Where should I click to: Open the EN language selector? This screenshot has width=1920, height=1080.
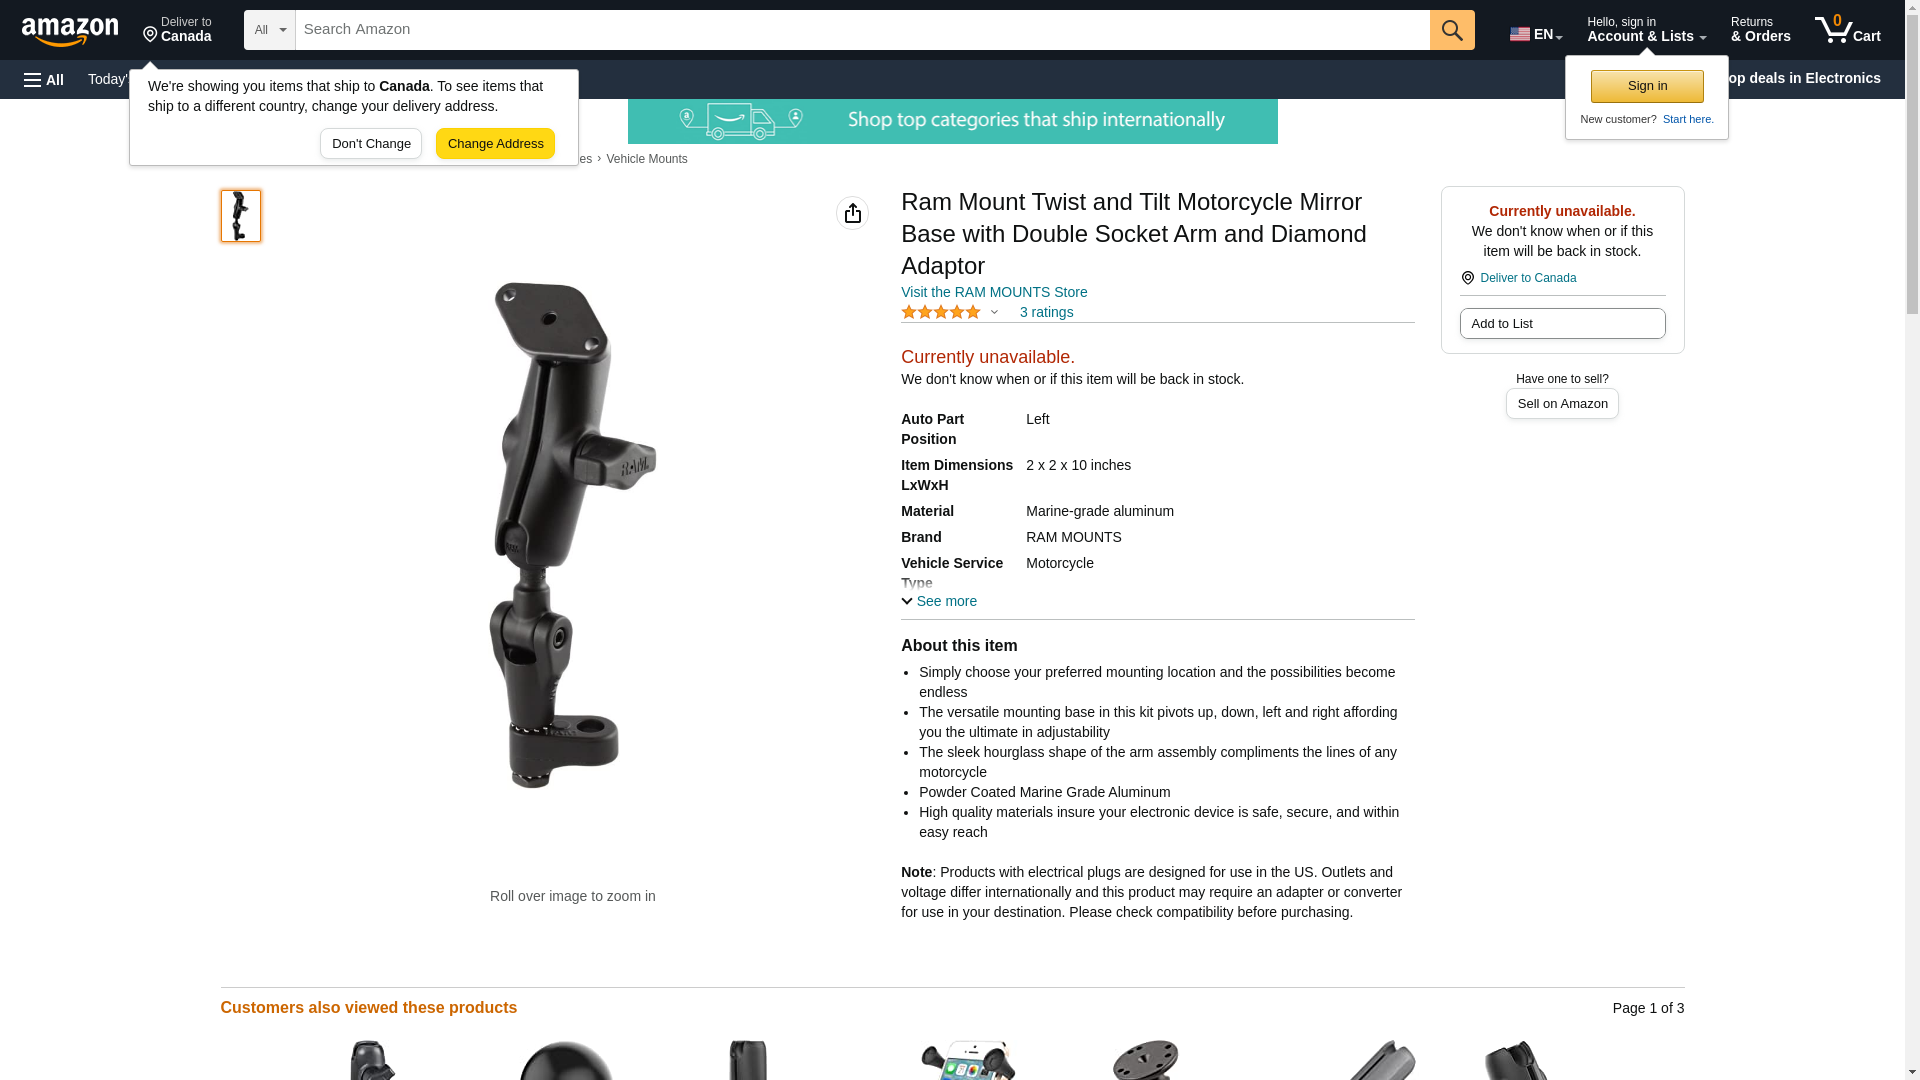click(x=1536, y=32)
